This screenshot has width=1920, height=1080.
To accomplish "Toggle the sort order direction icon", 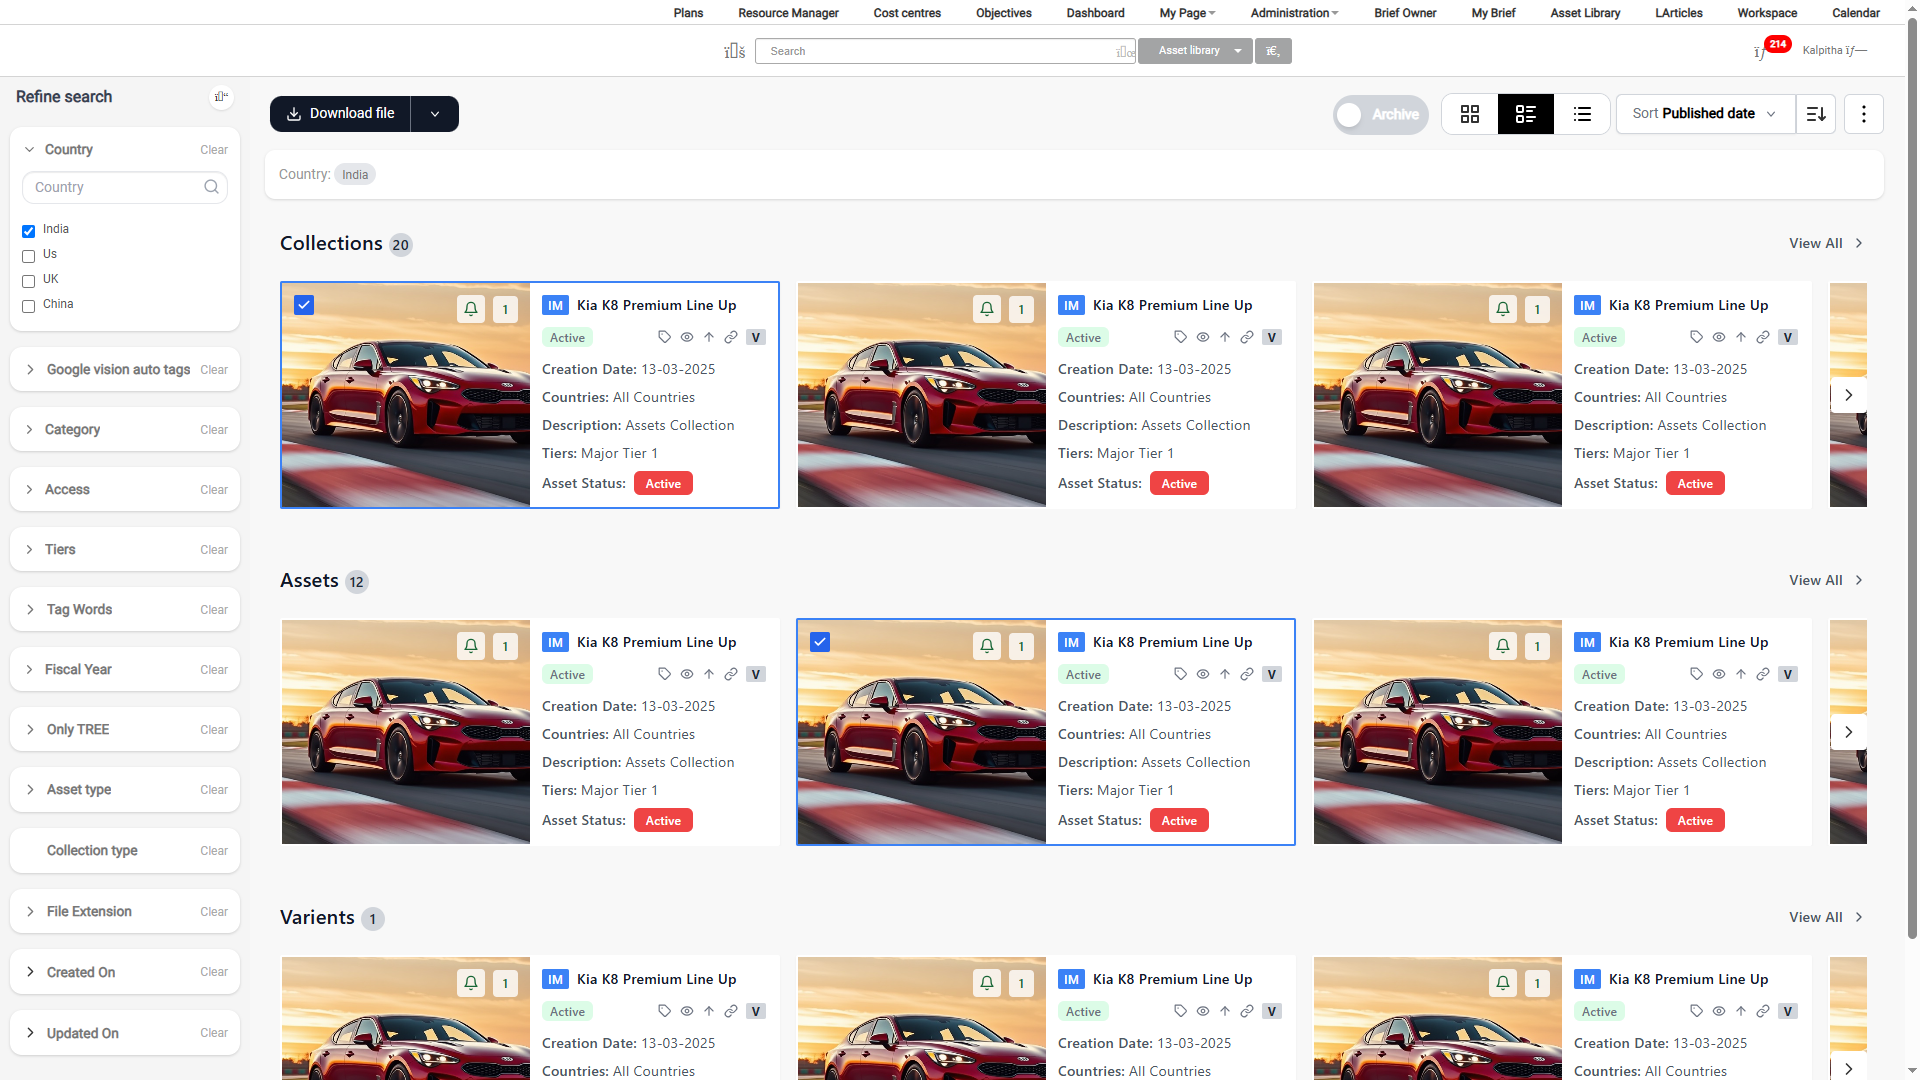I will (1816, 114).
